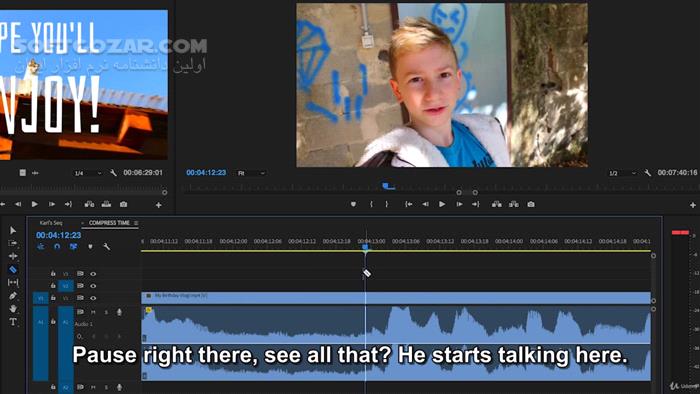Select the Slip tool
The width and height of the screenshot is (700, 394).
[x=13, y=282]
